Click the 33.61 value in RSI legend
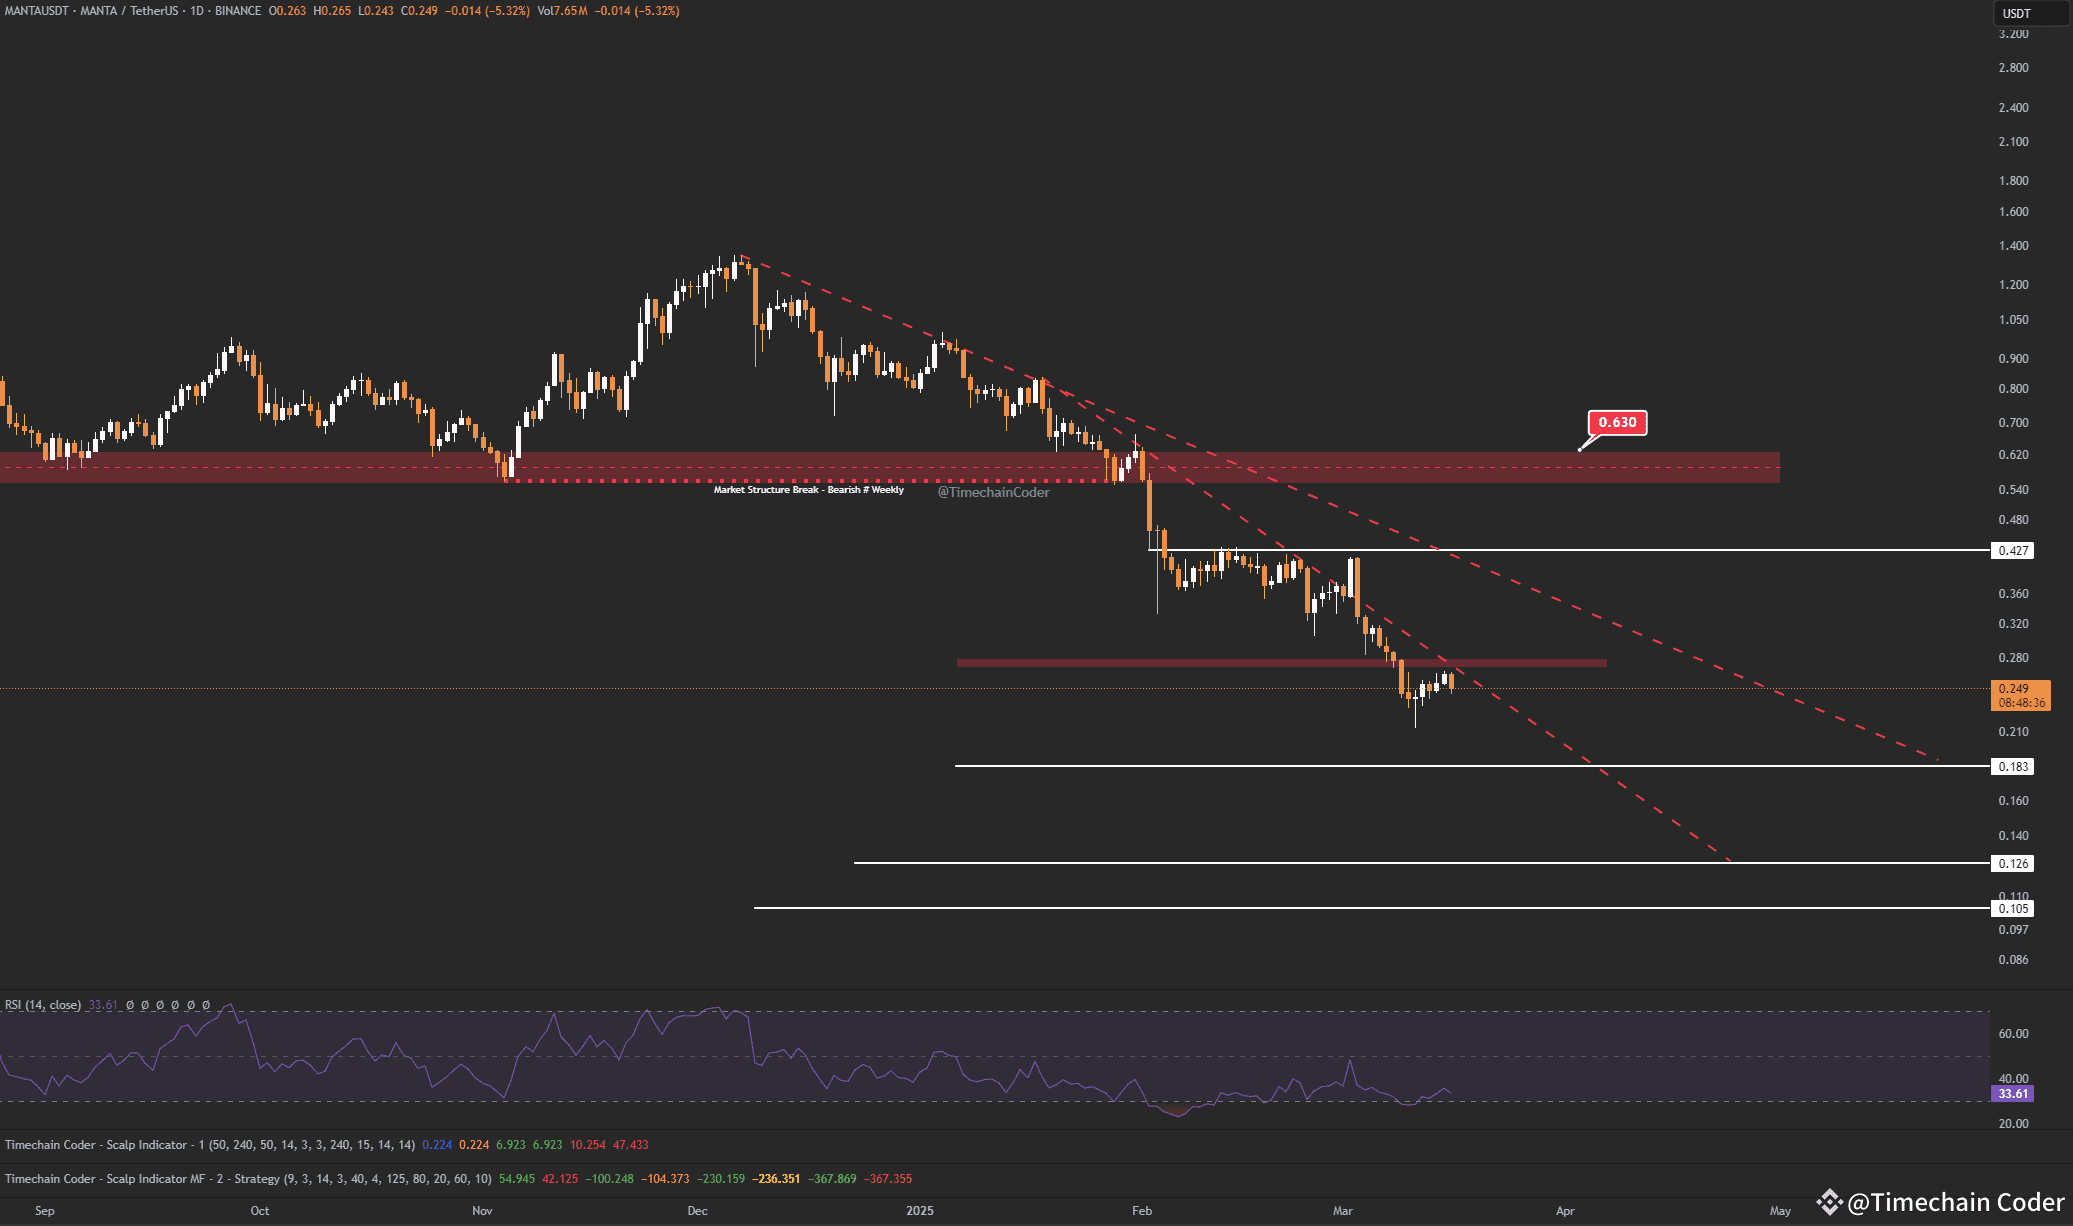 click(103, 1005)
